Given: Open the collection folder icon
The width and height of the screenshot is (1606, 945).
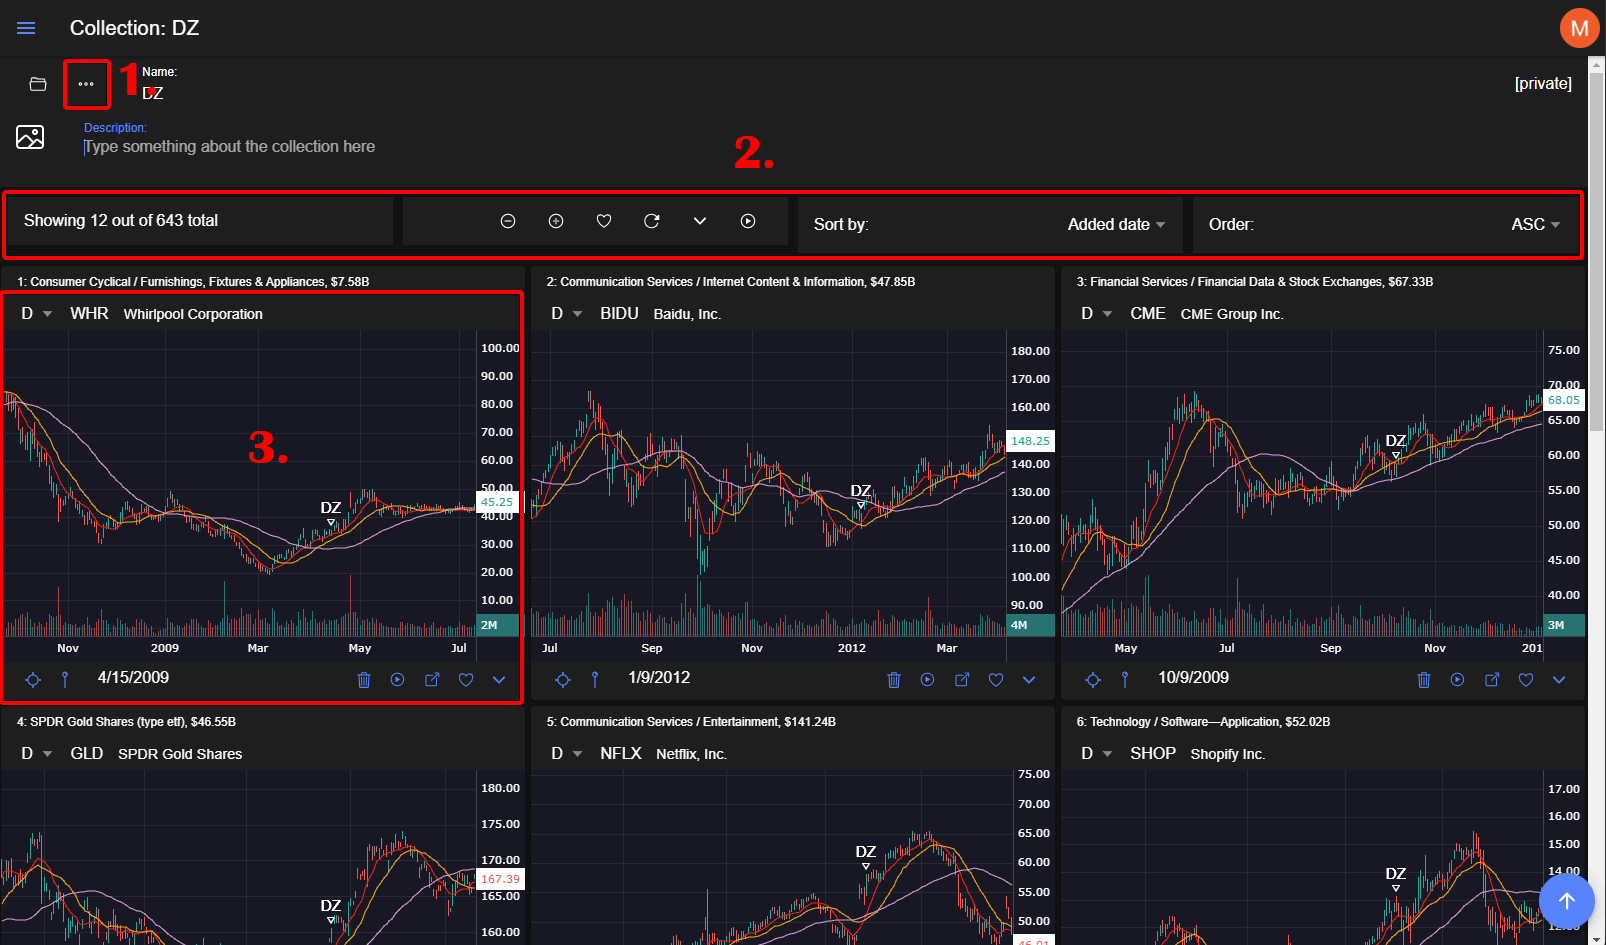Looking at the screenshot, I should point(38,84).
